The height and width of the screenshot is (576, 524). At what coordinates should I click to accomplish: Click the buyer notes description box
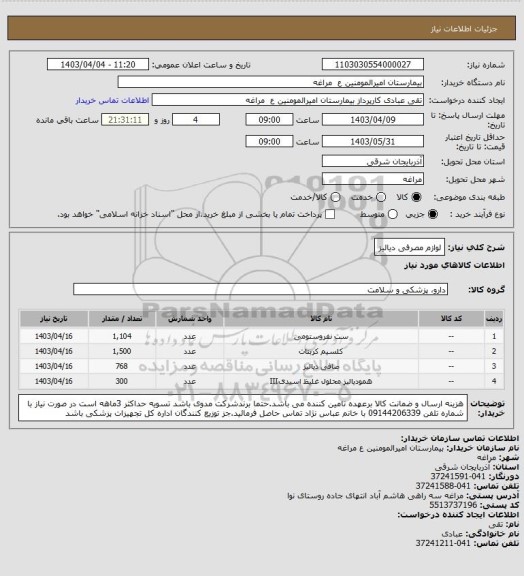click(243, 408)
